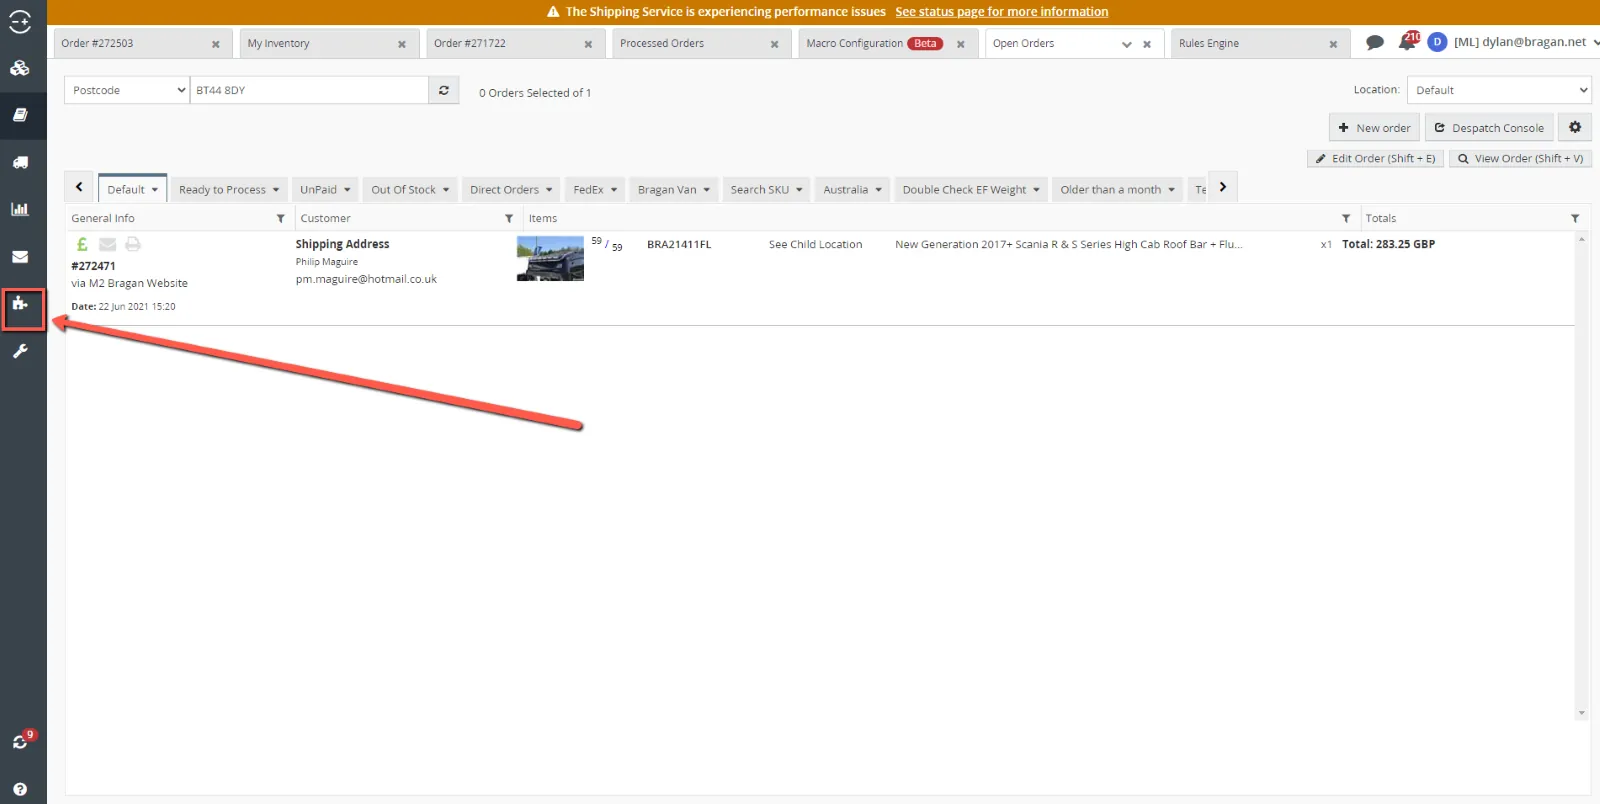Open the shipping truck sidebar icon
The width and height of the screenshot is (1600, 804).
pos(20,162)
